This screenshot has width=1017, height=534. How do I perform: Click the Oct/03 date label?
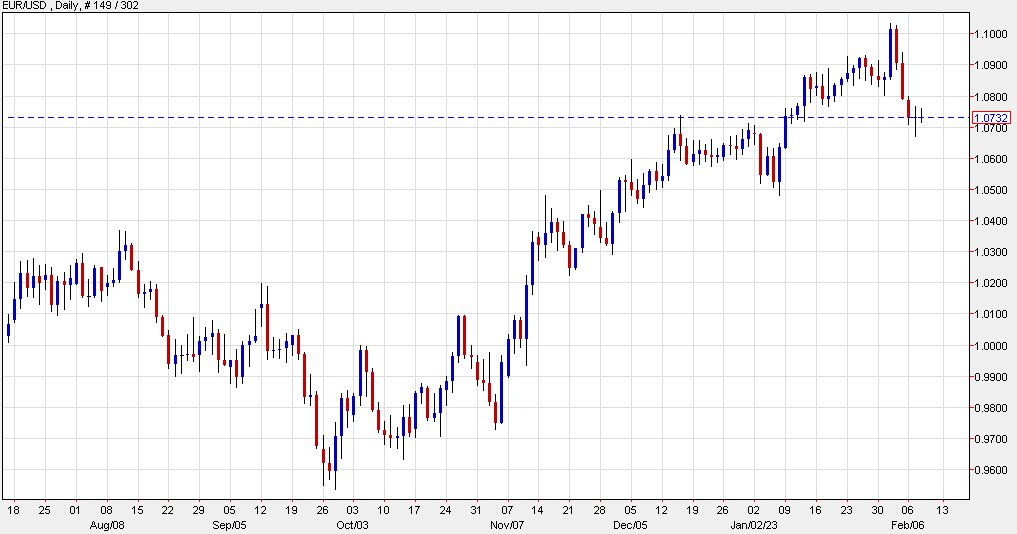coord(353,523)
